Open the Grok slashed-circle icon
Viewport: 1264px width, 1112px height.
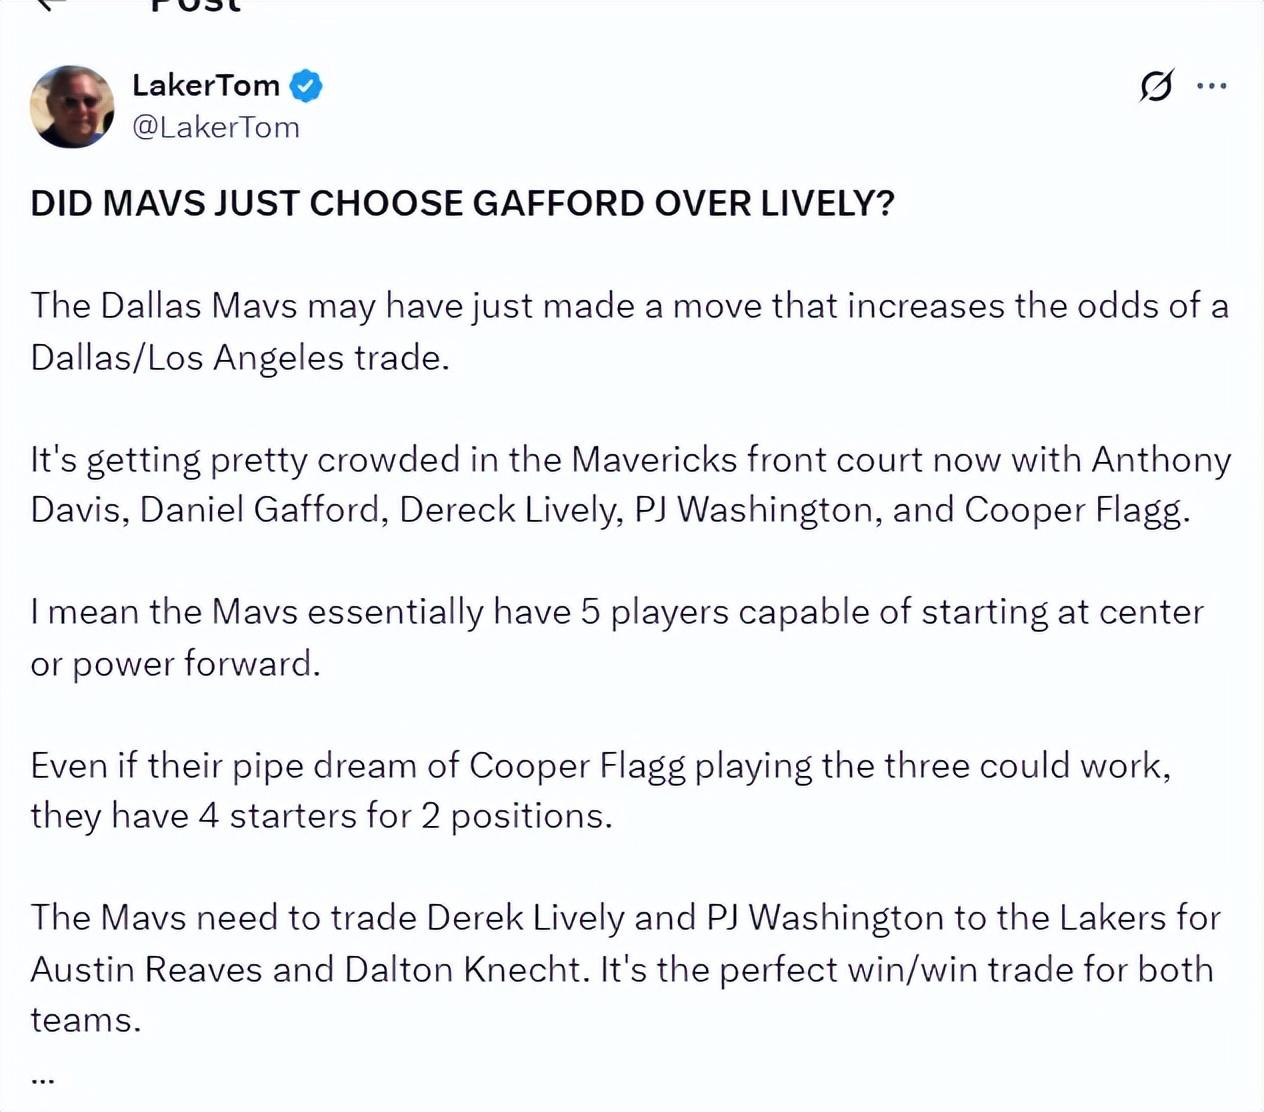pos(1155,87)
